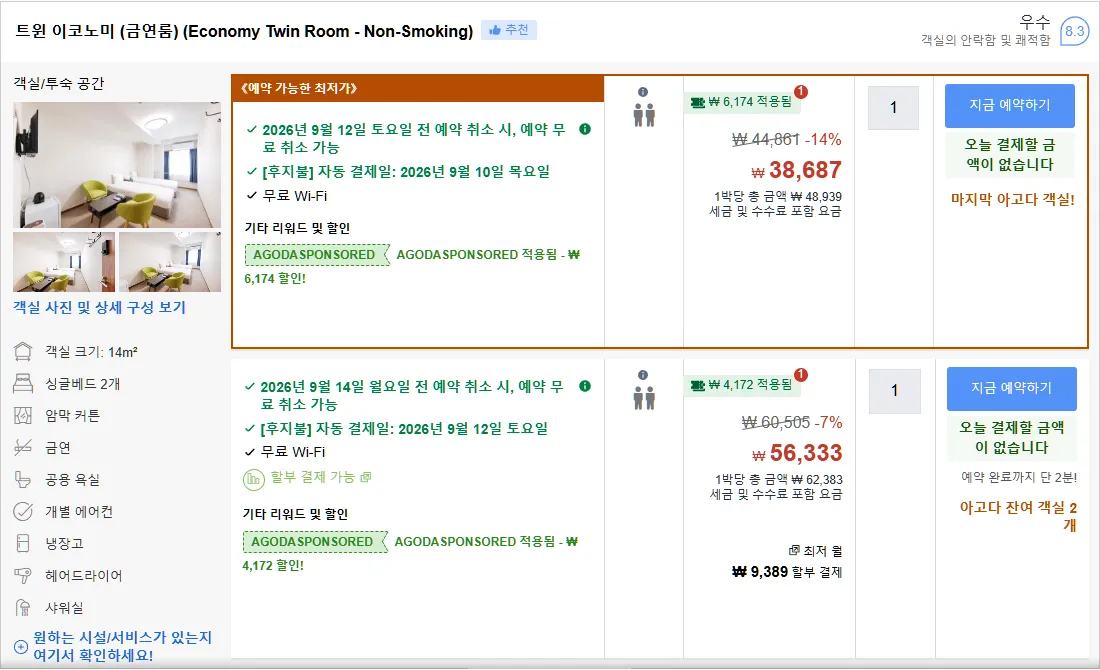Click the thumbs-up 추천 badge icon
Screen dimensions: 1100x670
point(495,30)
